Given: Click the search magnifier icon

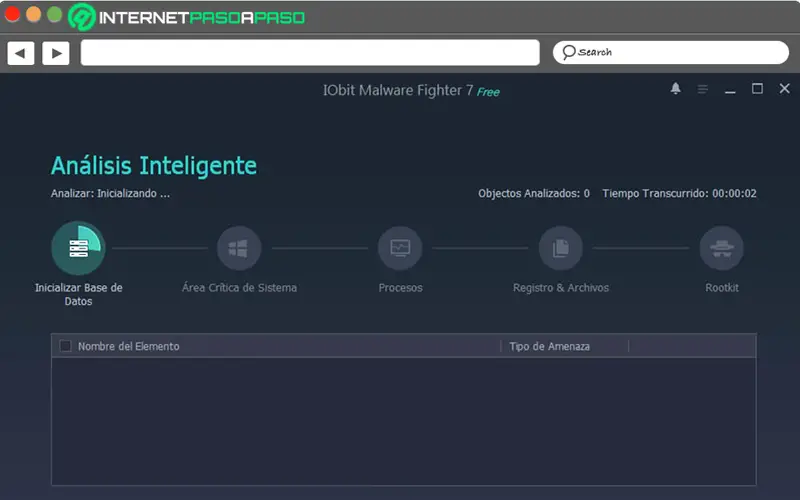Looking at the screenshot, I should click(x=568, y=52).
